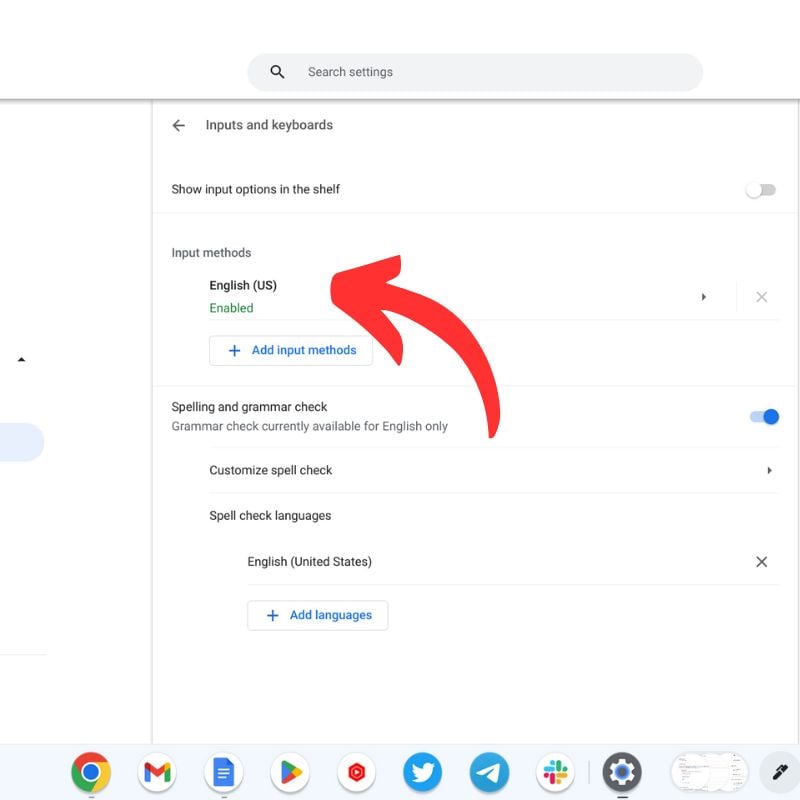
Task: Remove English (United States) spell check language
Action: pyautogui.click(x=762, y=562)
